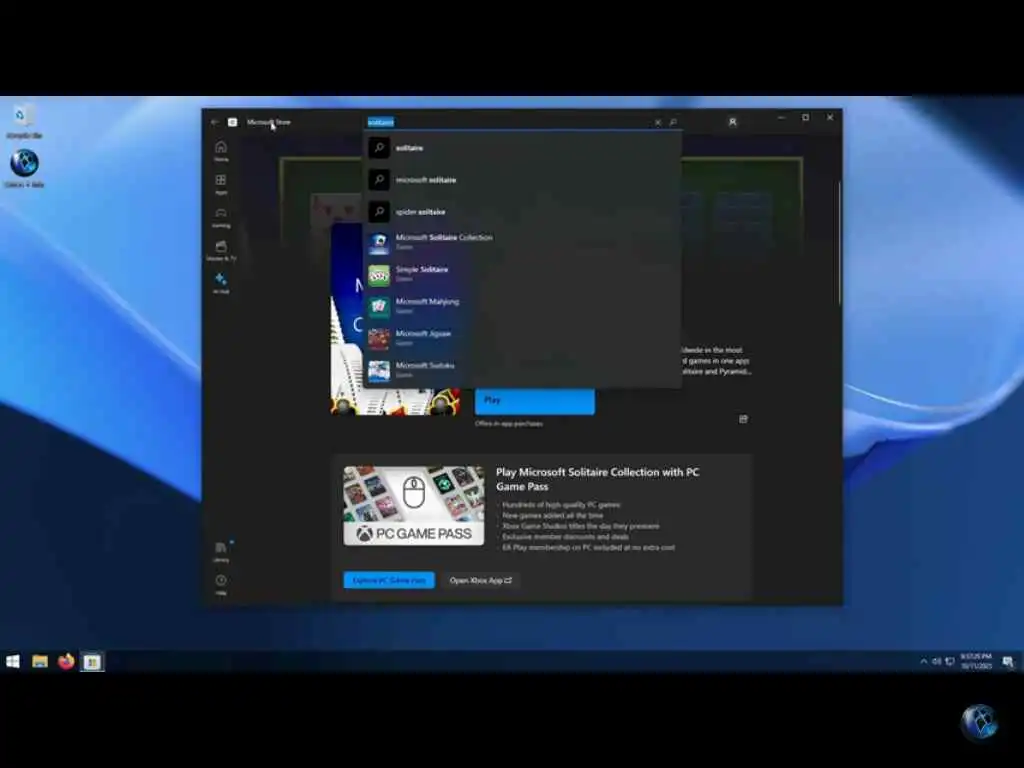This screenshot has height=768, width=1024.
Task: Select the 'microsoft solitaire' search suggestion
Action: (522, 180)
